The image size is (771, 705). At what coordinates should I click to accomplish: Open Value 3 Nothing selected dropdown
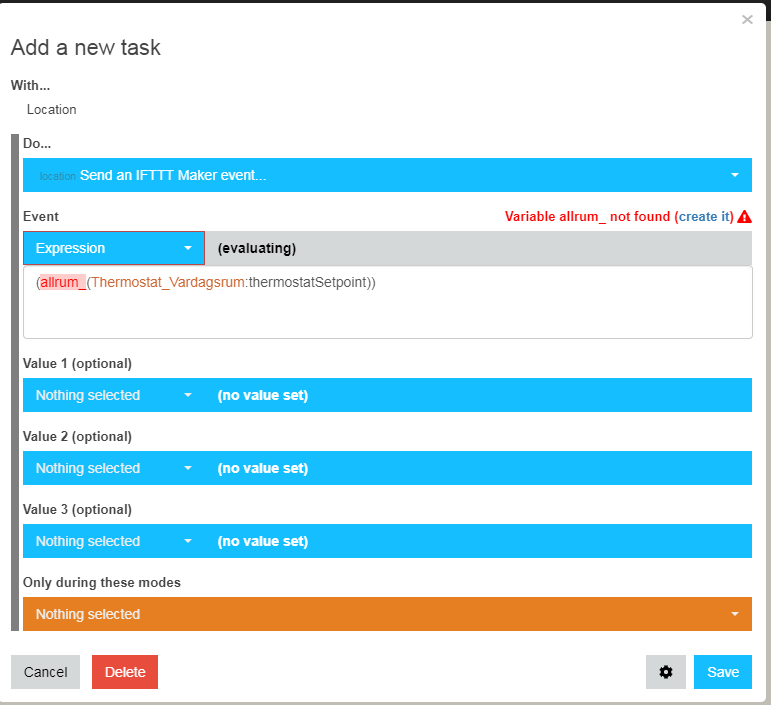tap(114, 541)
